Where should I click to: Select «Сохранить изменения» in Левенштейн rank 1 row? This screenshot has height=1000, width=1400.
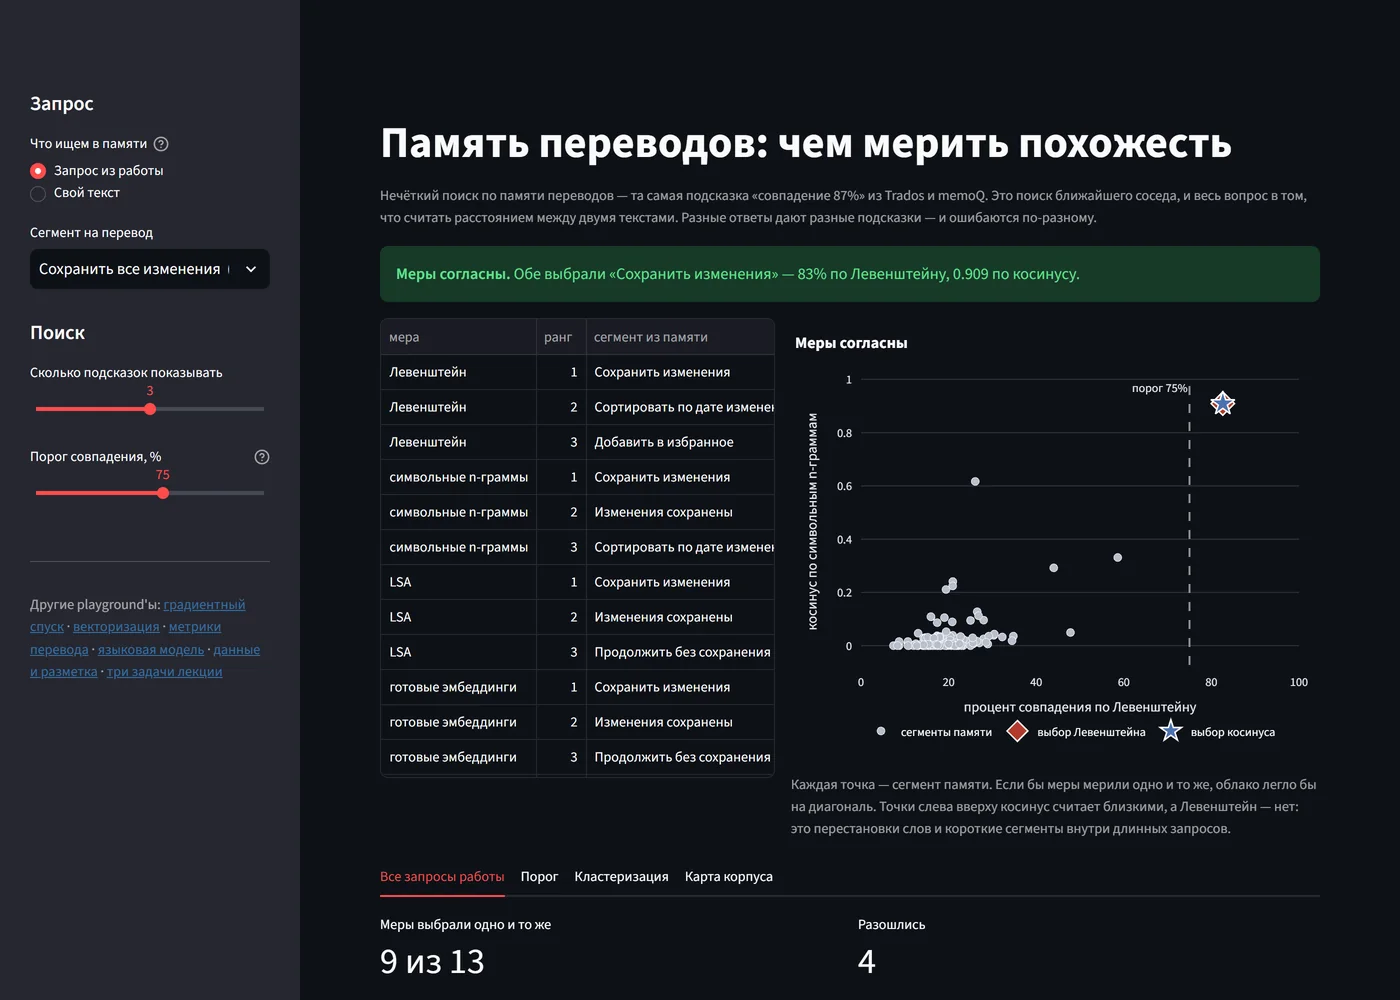coord(680,372)
